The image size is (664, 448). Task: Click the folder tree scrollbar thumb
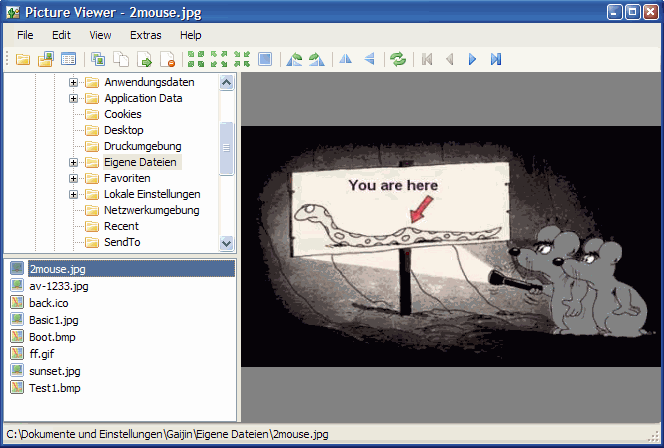(227, 148)
